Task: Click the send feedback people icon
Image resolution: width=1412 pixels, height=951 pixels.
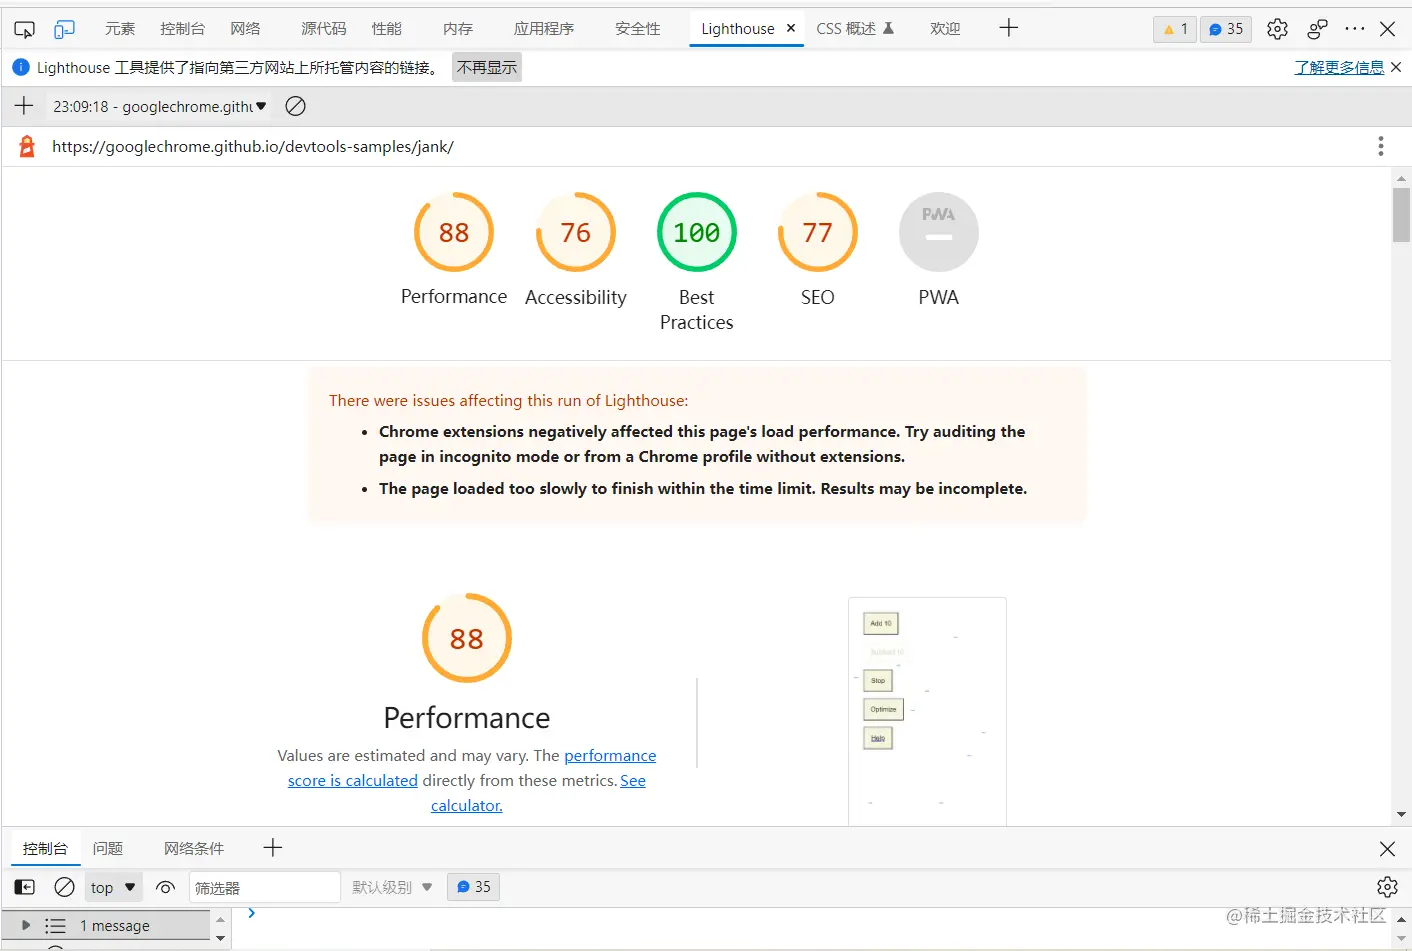Action: (1318, 29)
